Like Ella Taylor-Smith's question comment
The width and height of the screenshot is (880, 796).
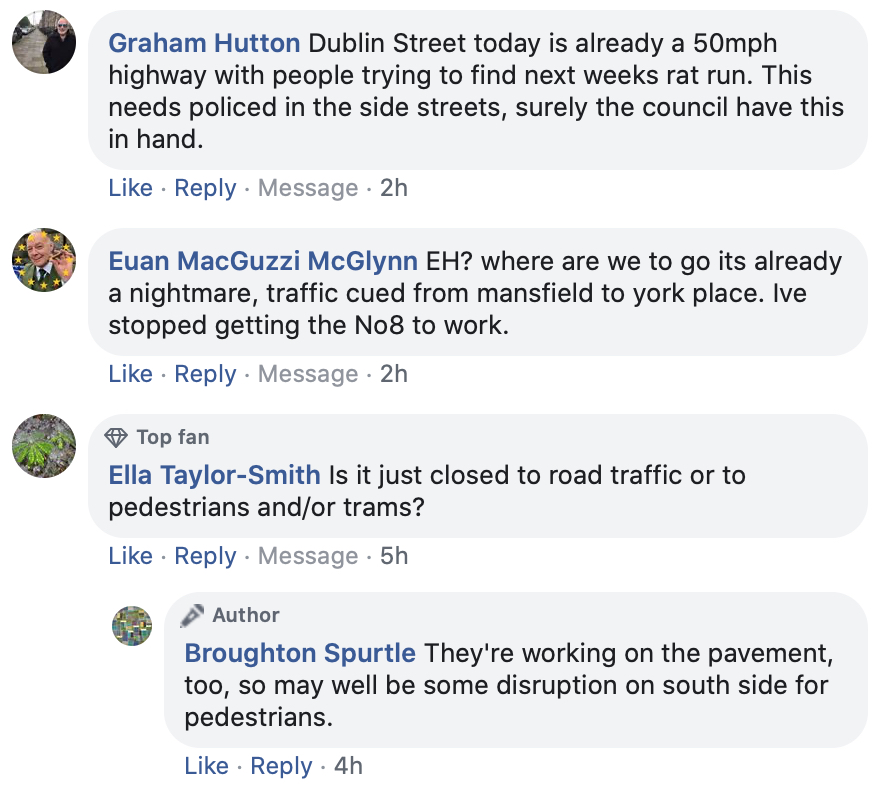coord(130,556)
